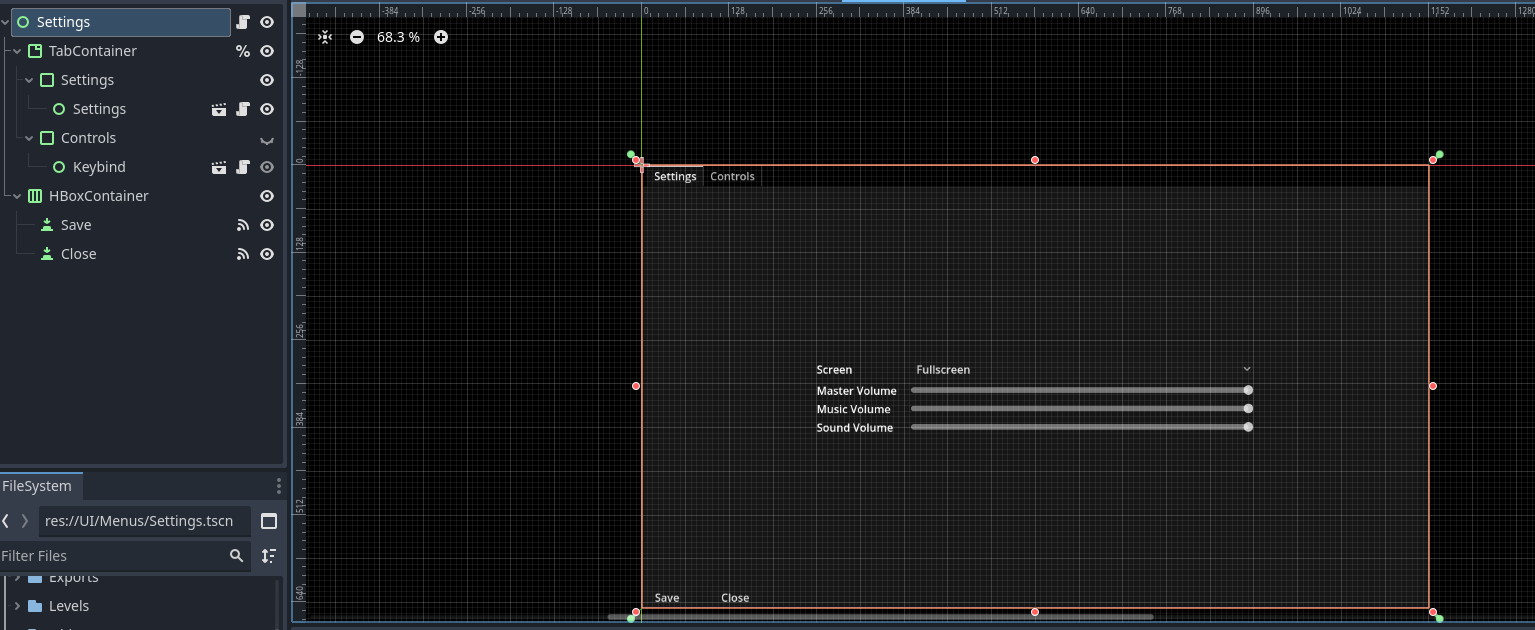The image size is (1535, 630).
Task: Toggle visibility of Settings tab node
Action: (267, 80)
